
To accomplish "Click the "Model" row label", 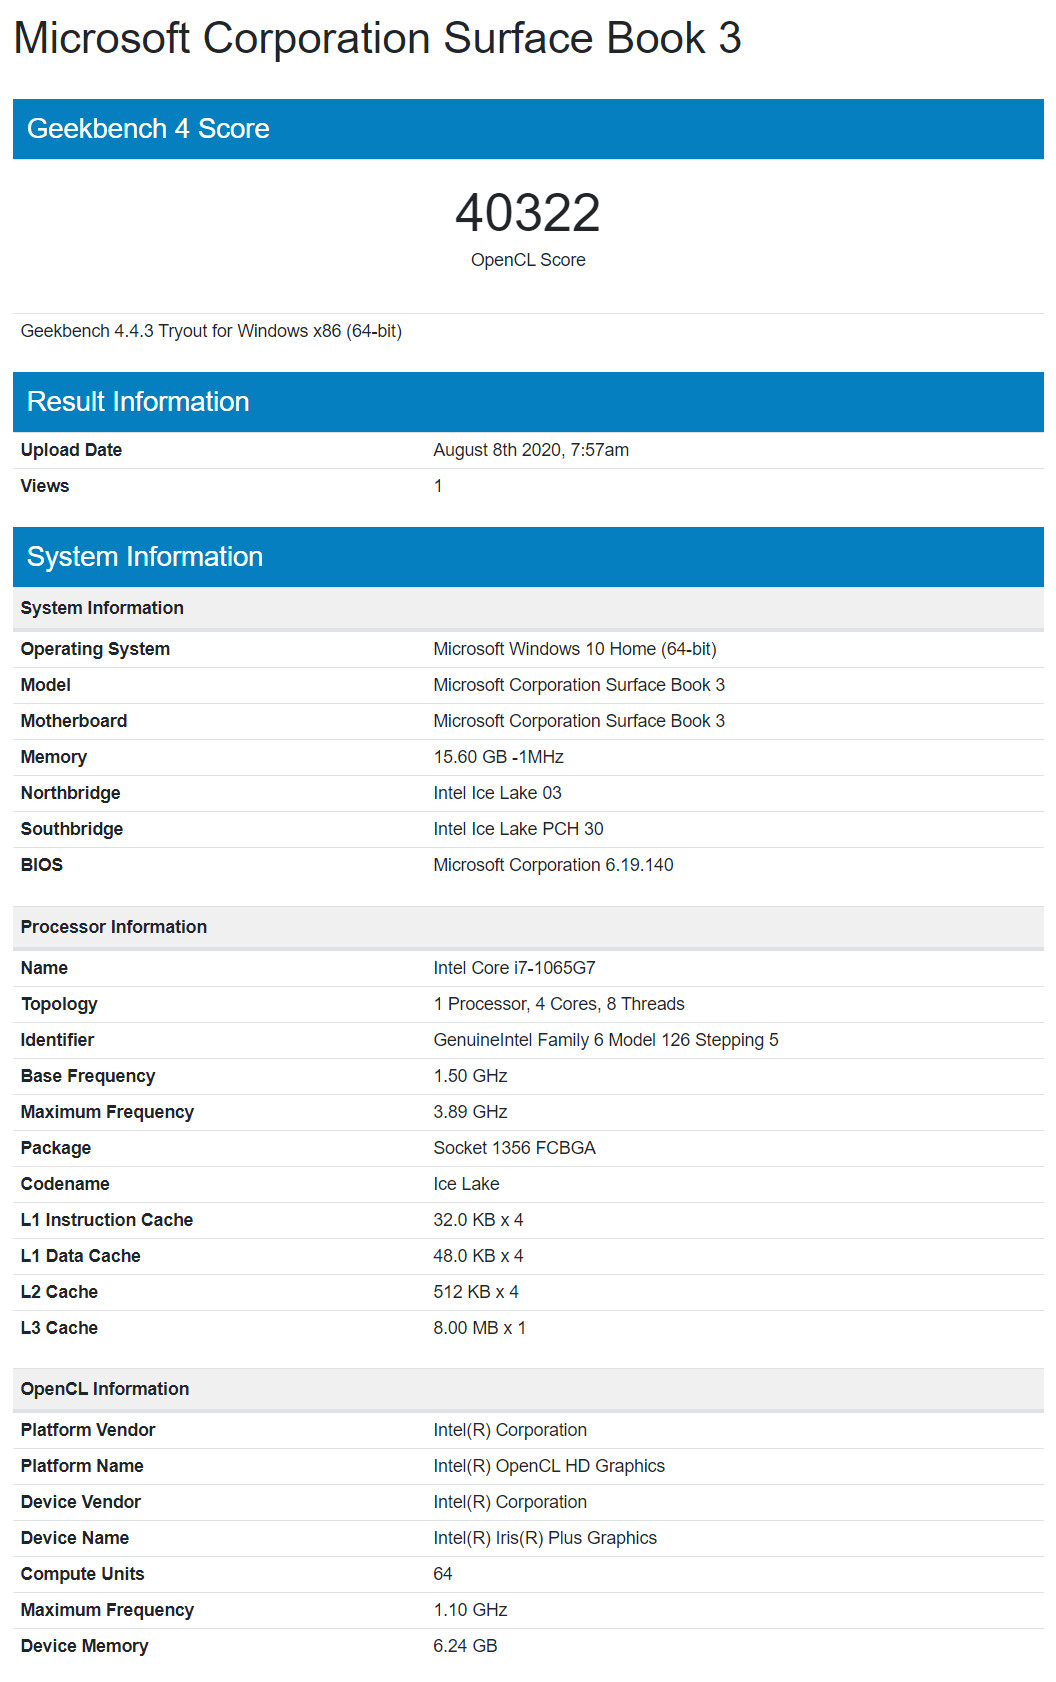I will [46, 685].
